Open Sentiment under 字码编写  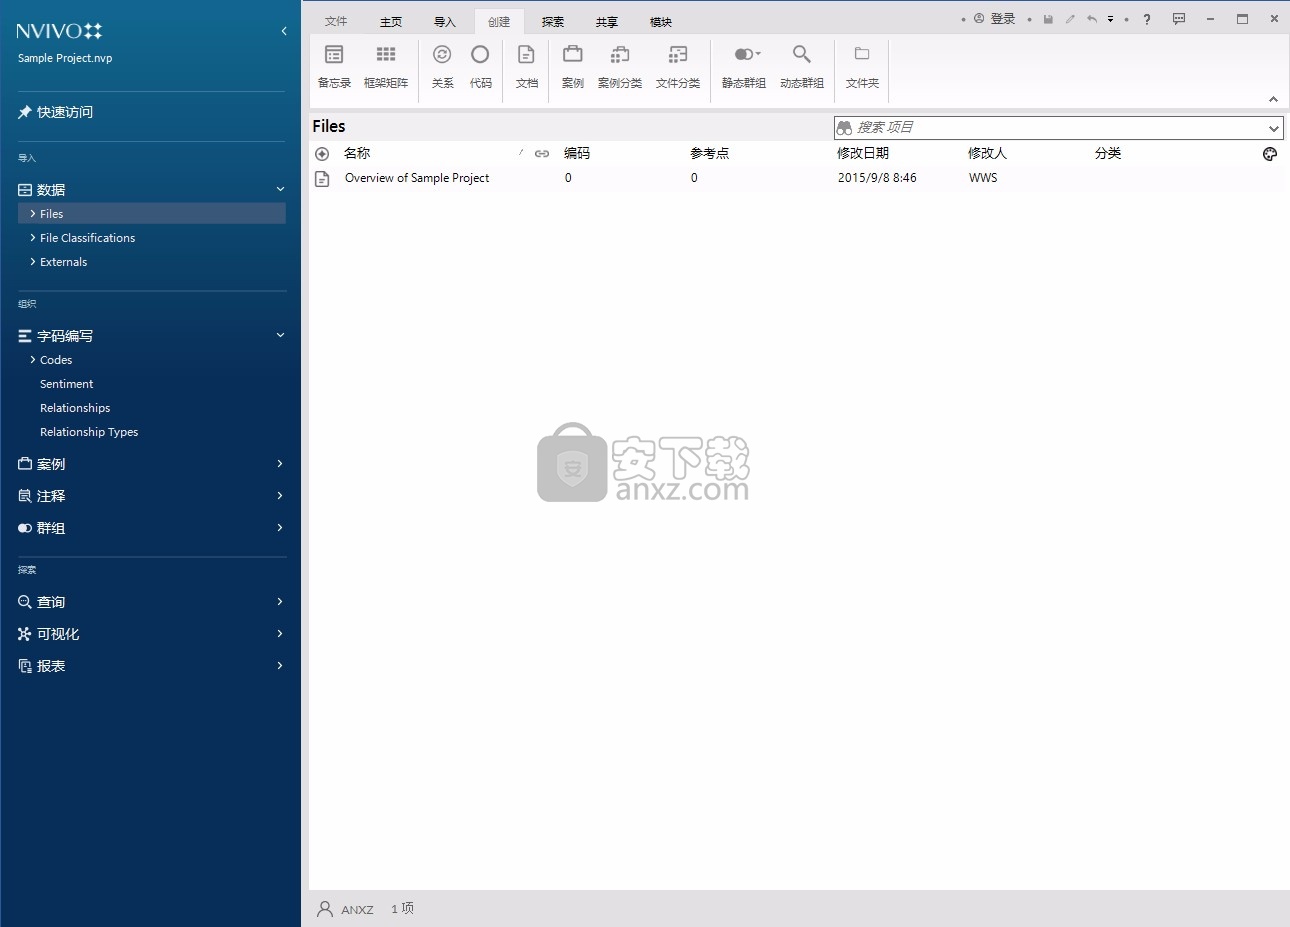coord(67,384)
